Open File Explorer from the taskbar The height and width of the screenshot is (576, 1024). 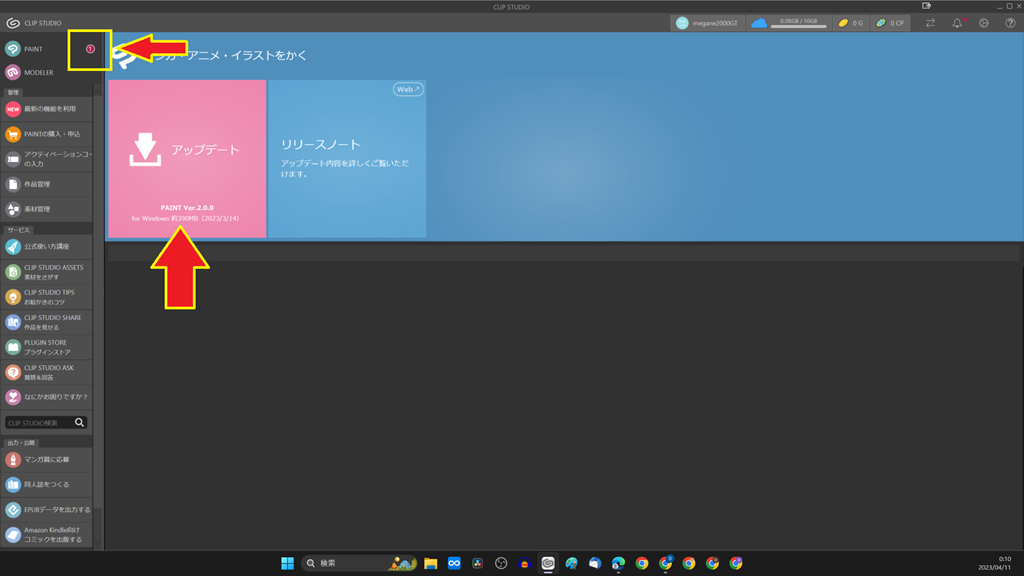[x=430, y=563]
